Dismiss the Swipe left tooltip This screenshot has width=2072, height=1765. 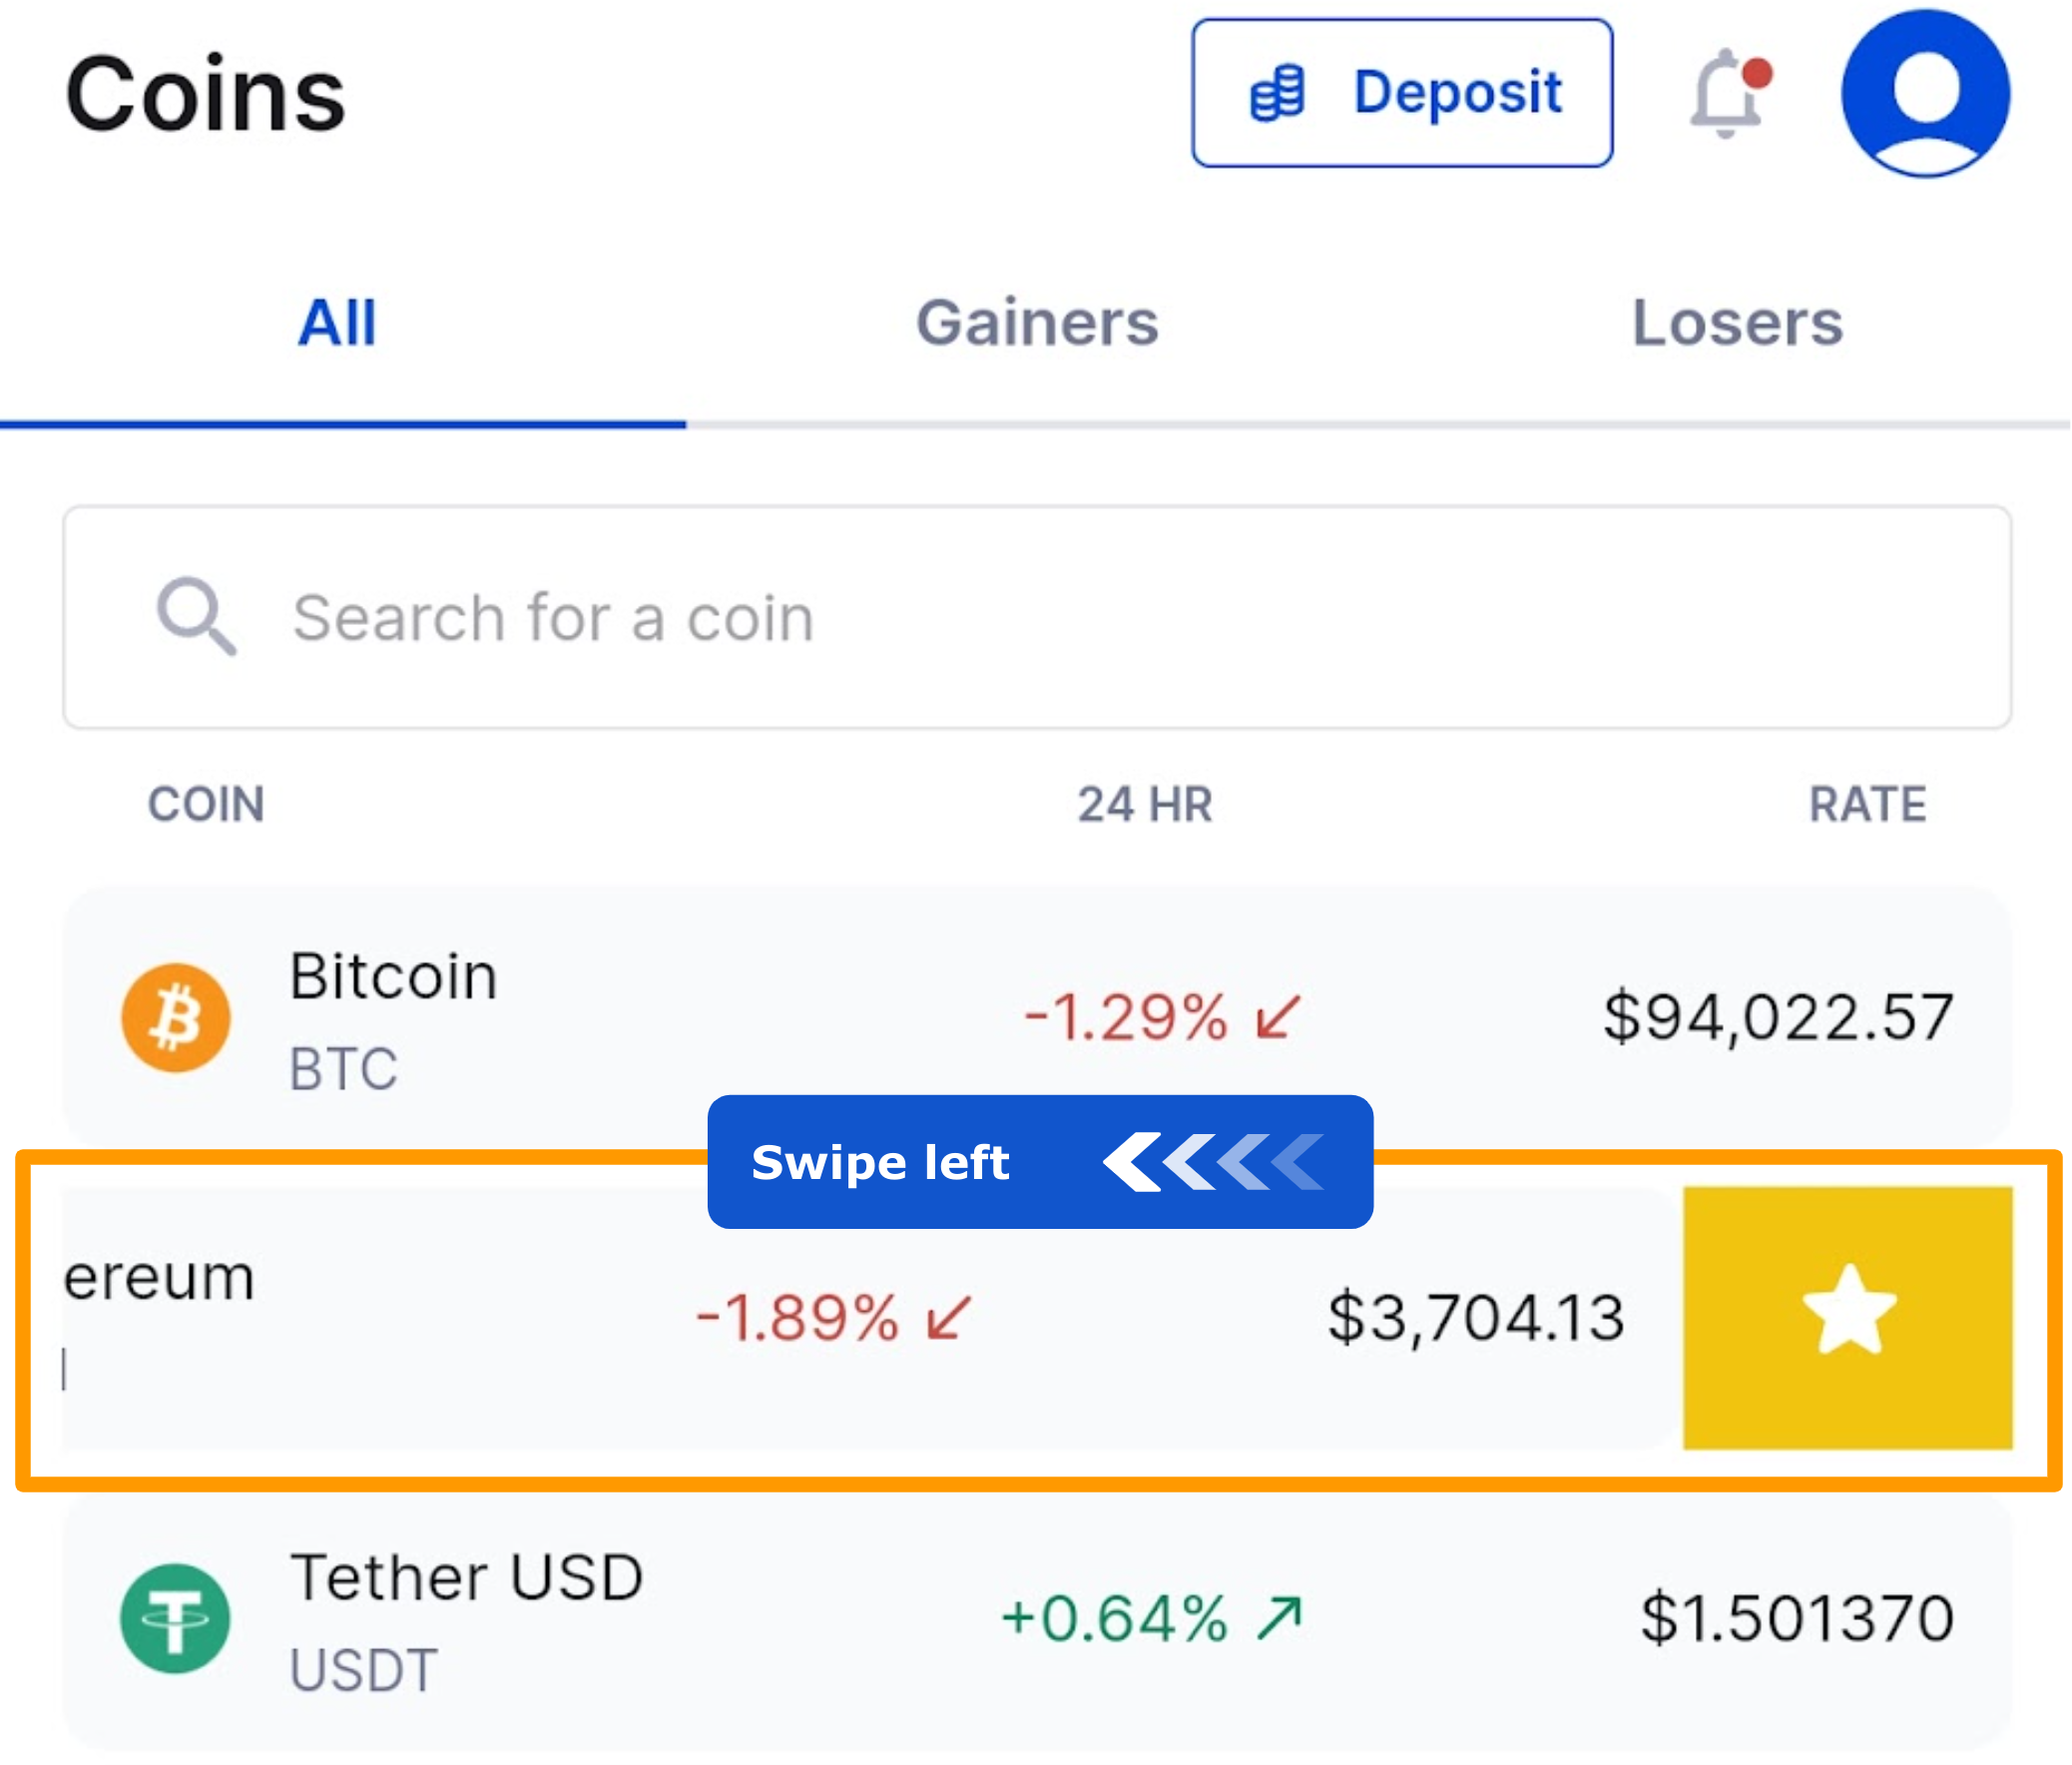(x=1042, y=1163)
